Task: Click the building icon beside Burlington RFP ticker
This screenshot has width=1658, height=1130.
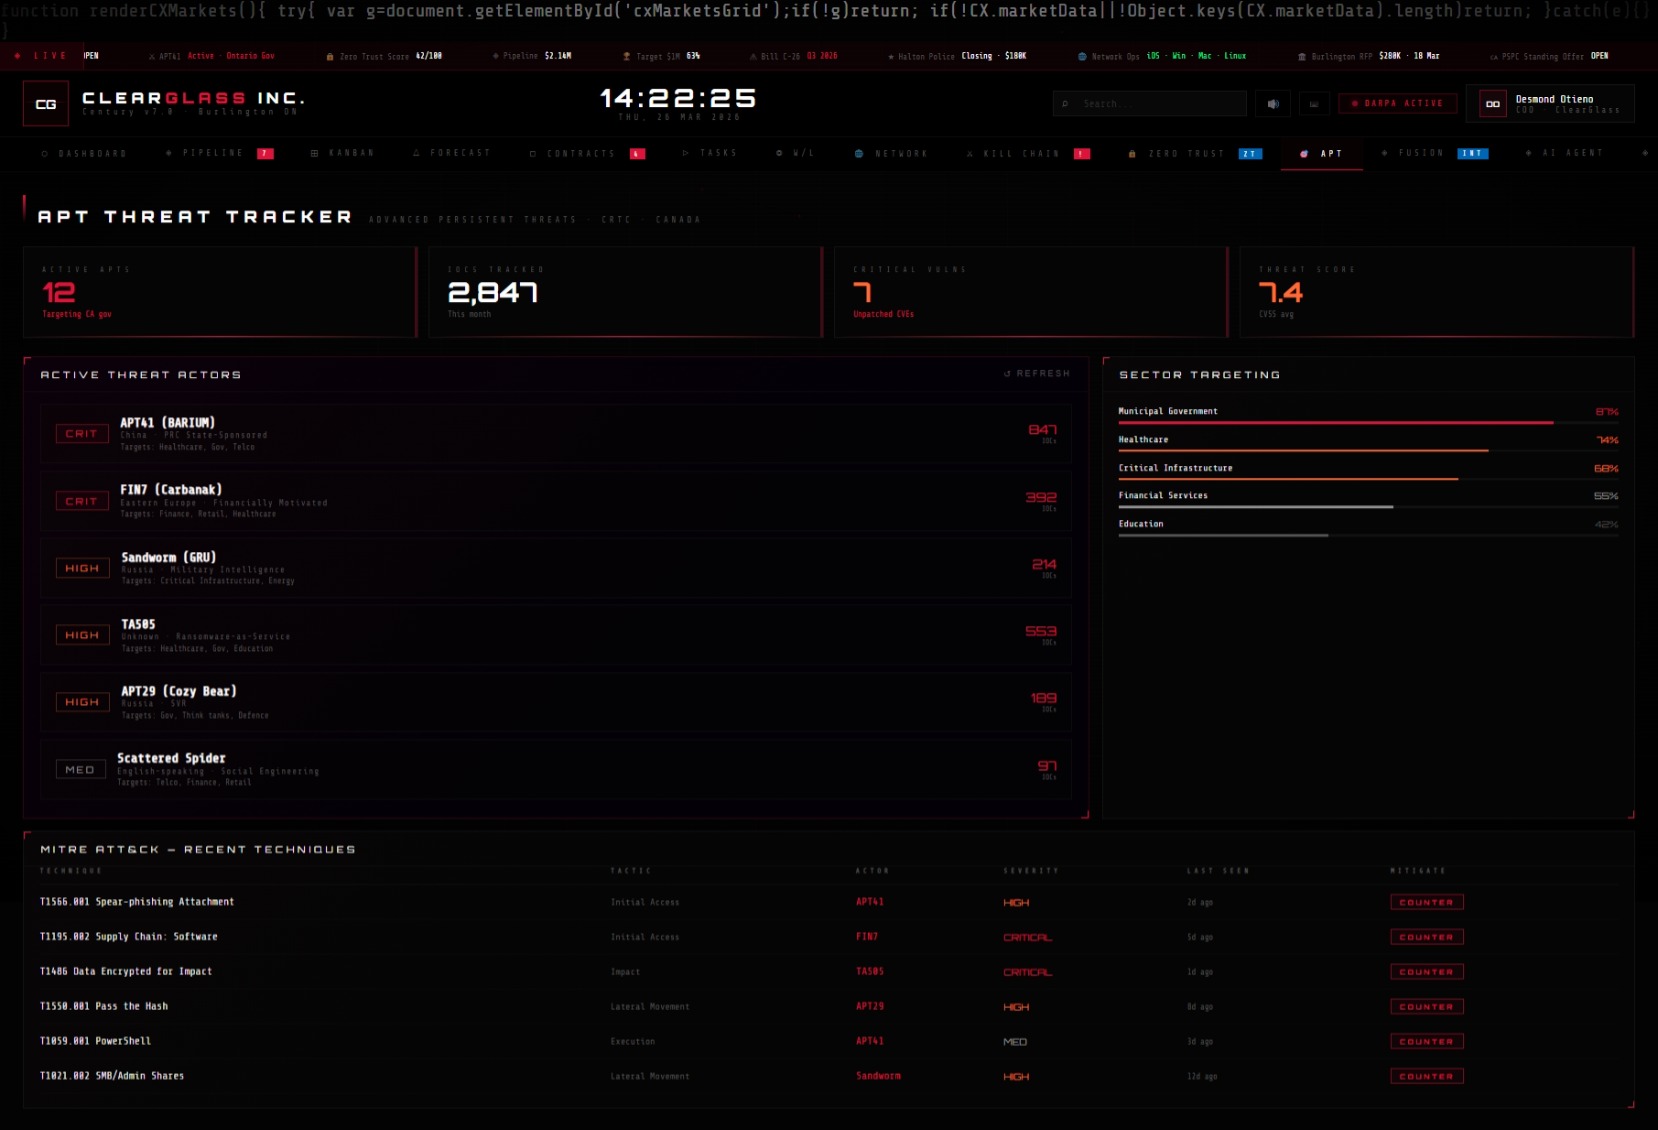Action: click(1301, 57)
